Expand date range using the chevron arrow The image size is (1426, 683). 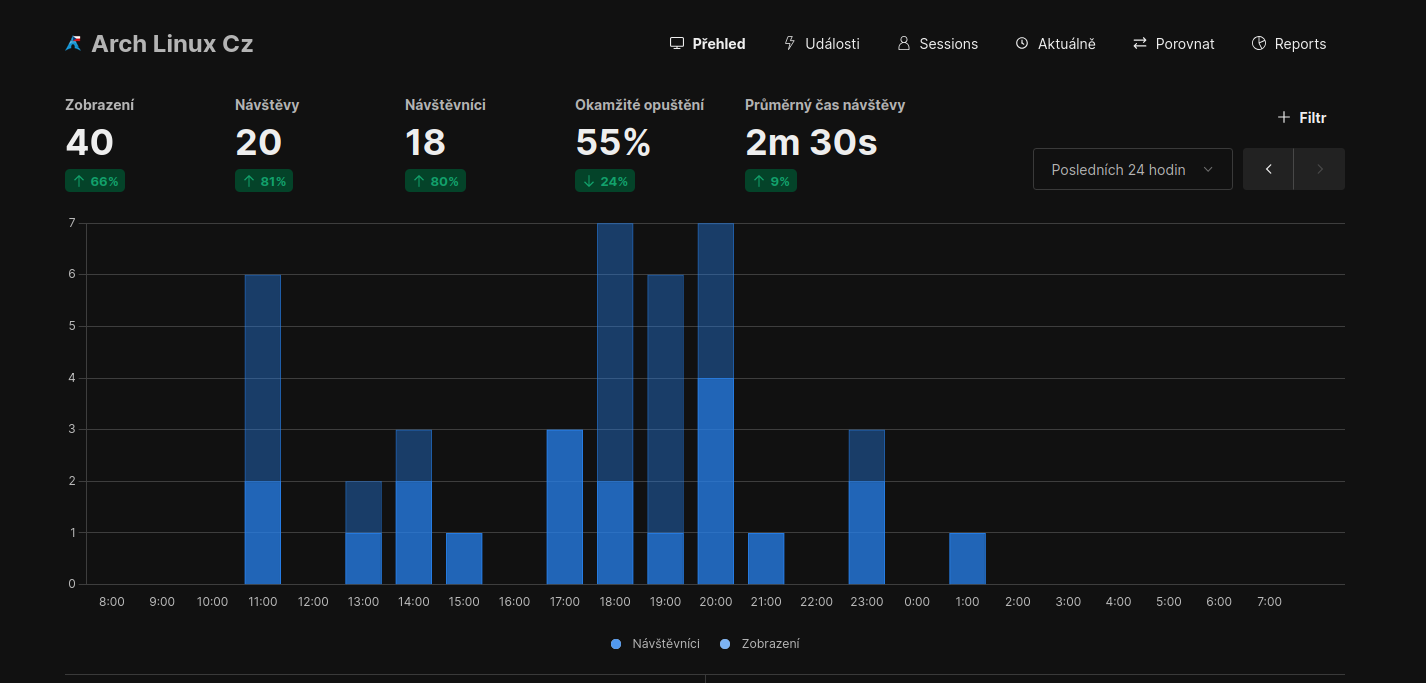(x=1208, y=170)
